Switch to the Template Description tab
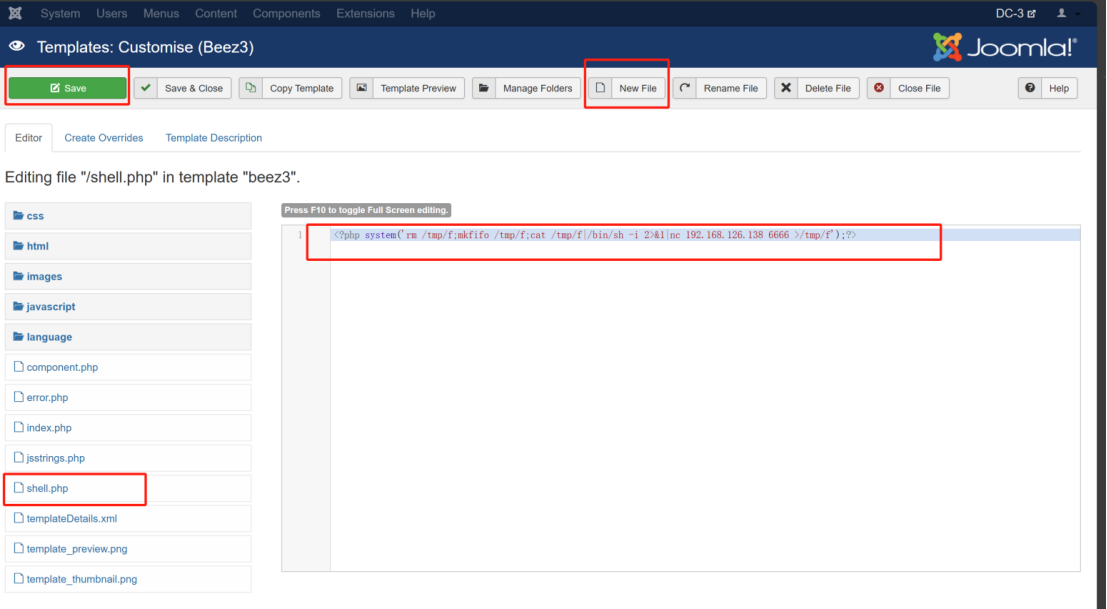Image resolution: width=1107 pixels, height=609 pixels. 214,138
